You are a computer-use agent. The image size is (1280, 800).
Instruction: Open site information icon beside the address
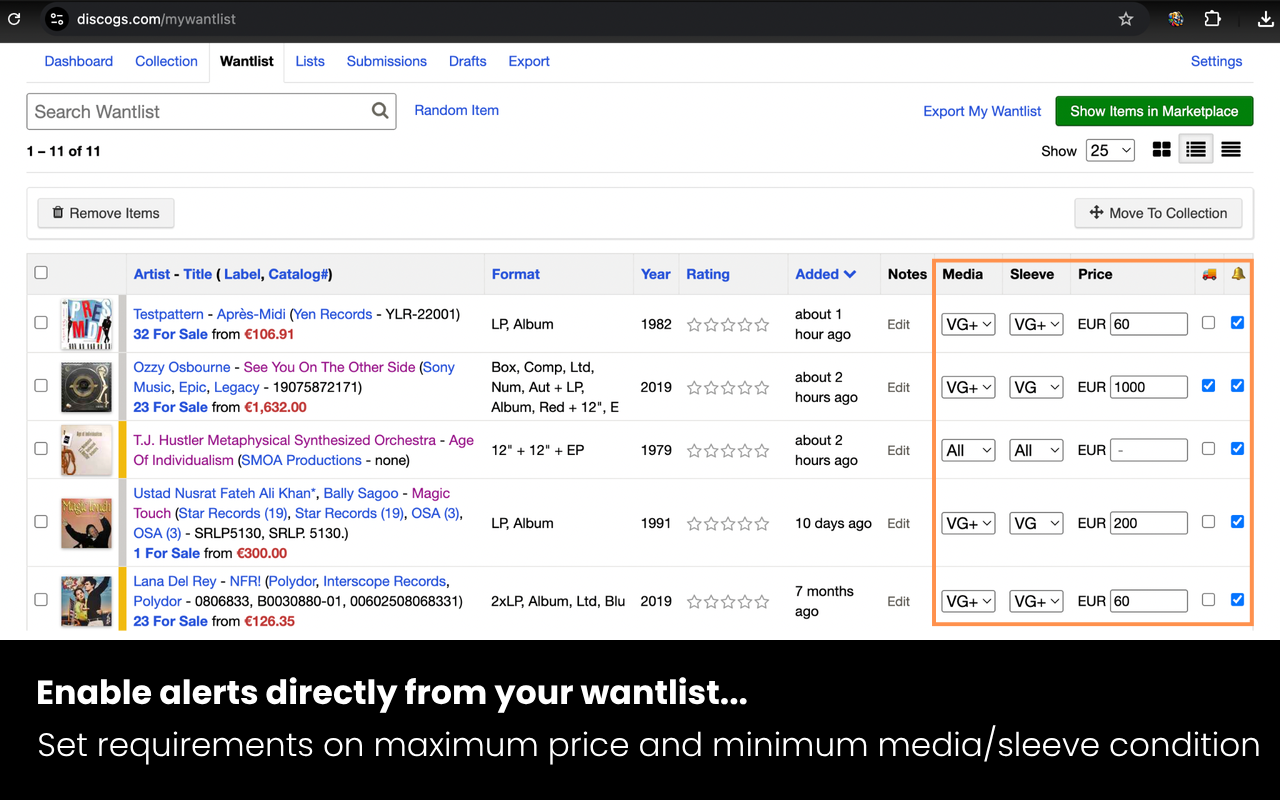click(x=56, y=19)
